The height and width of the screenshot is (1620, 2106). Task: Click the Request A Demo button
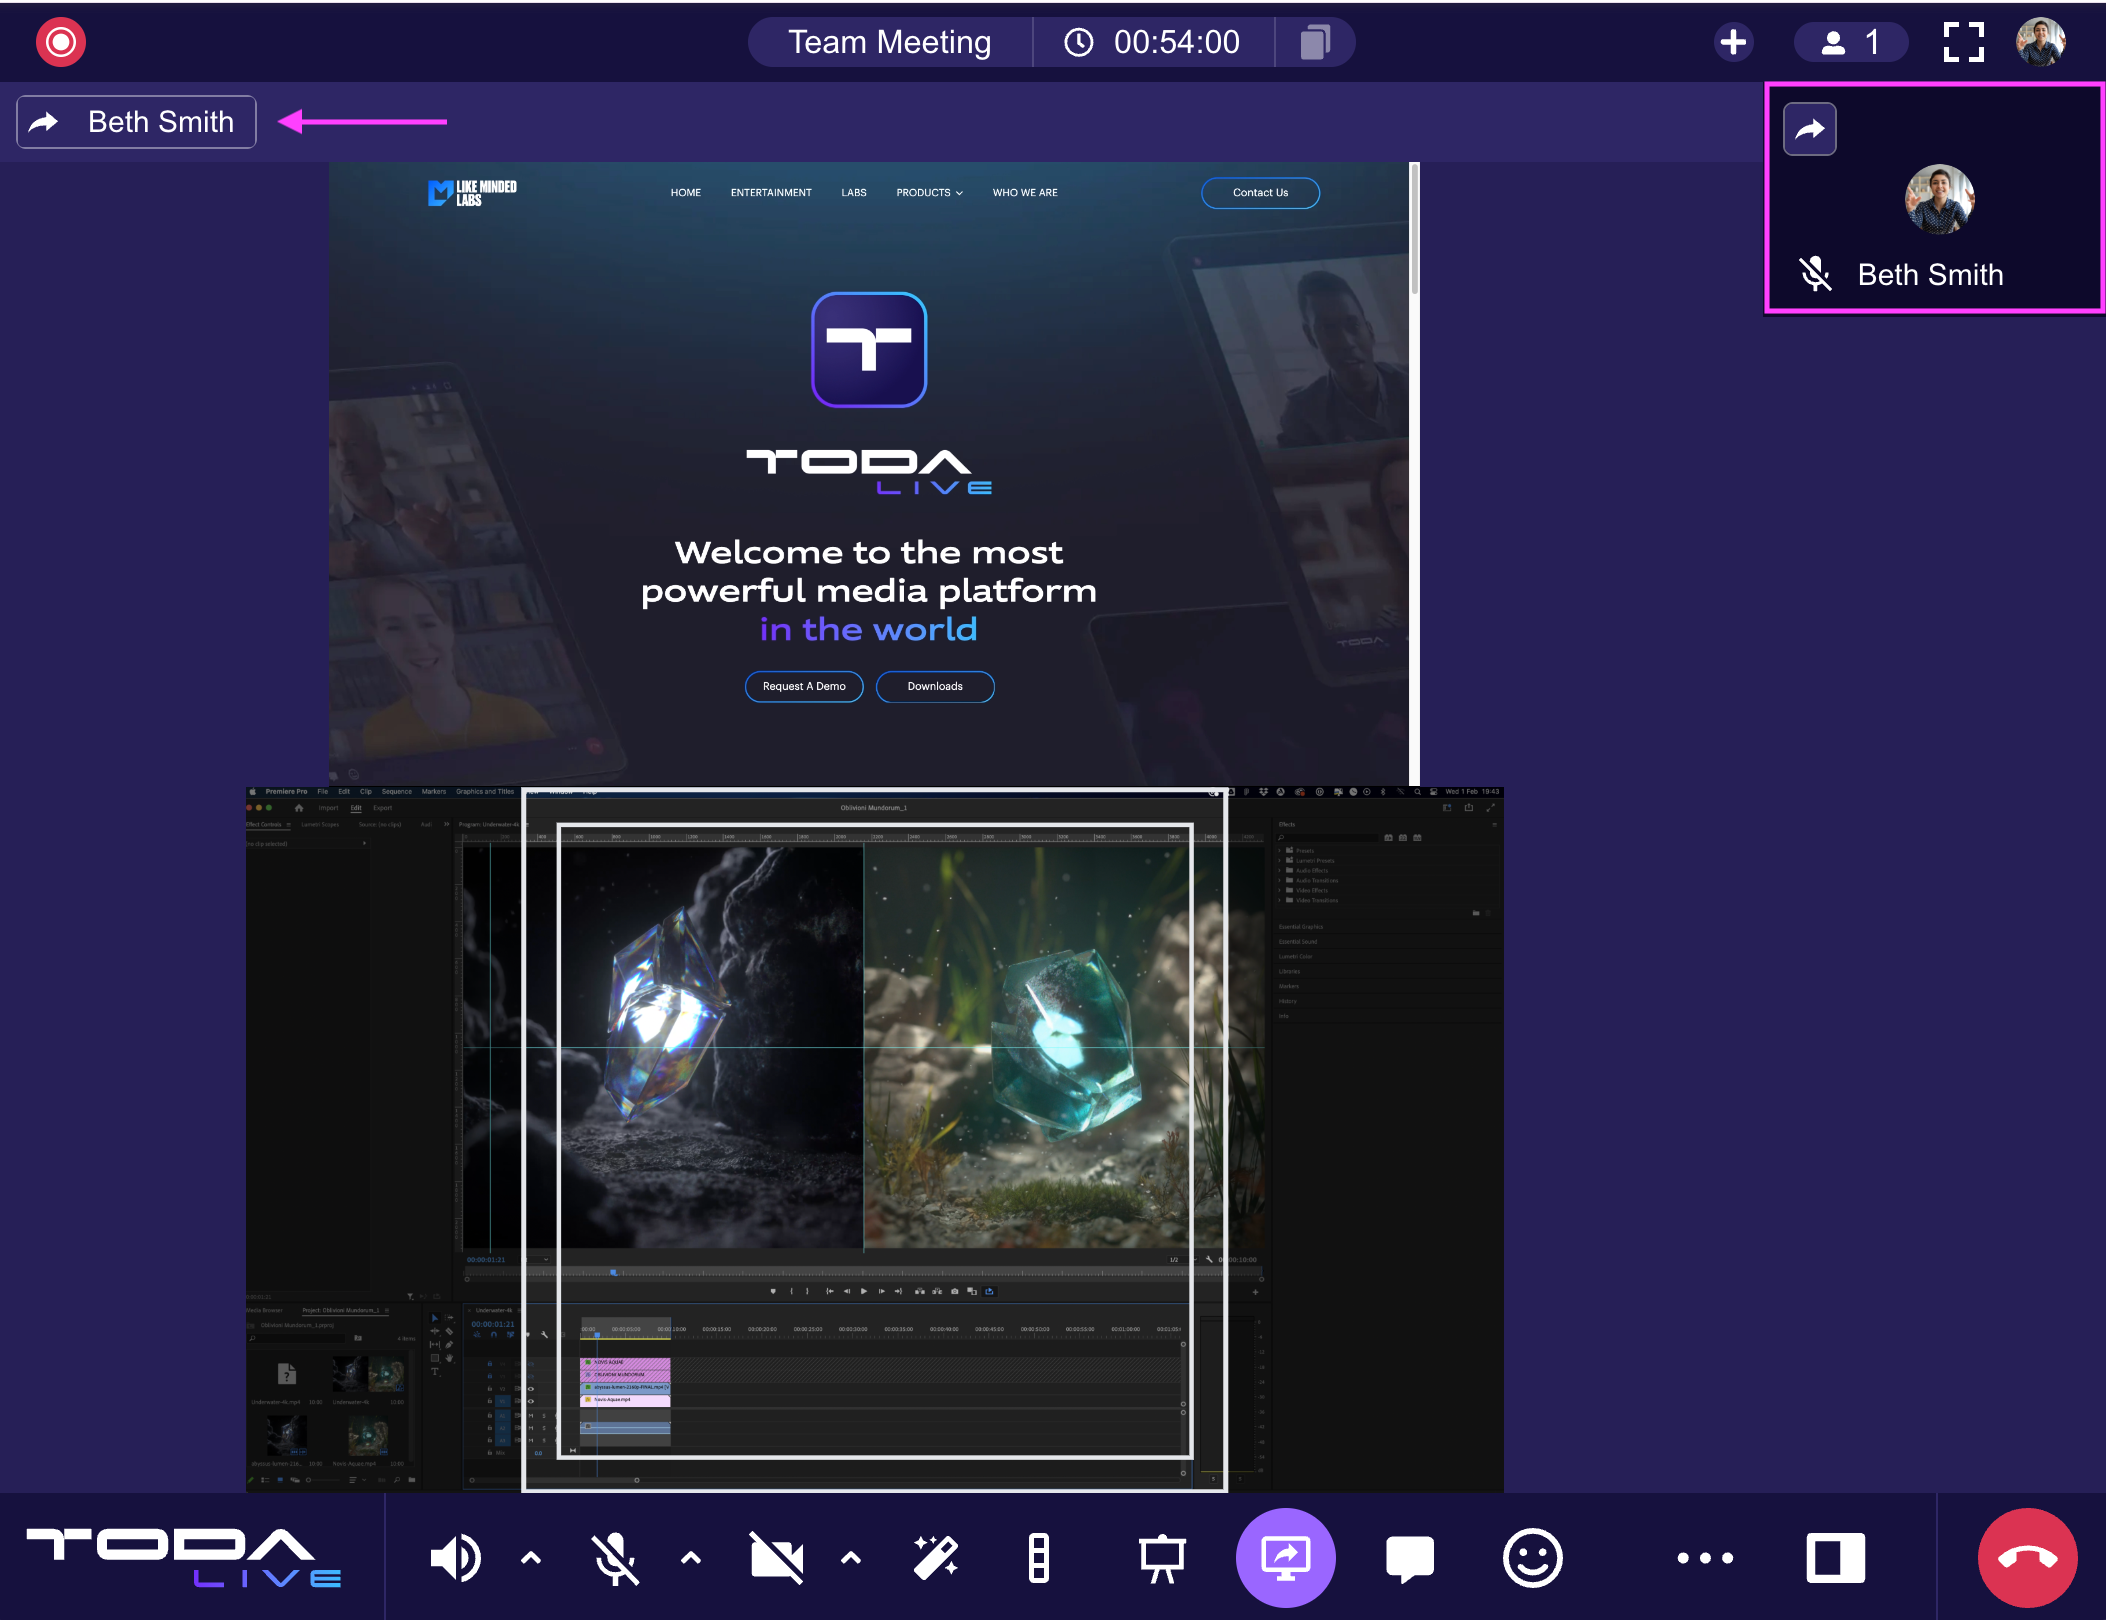pyautogui.click(x=803, y=687)
